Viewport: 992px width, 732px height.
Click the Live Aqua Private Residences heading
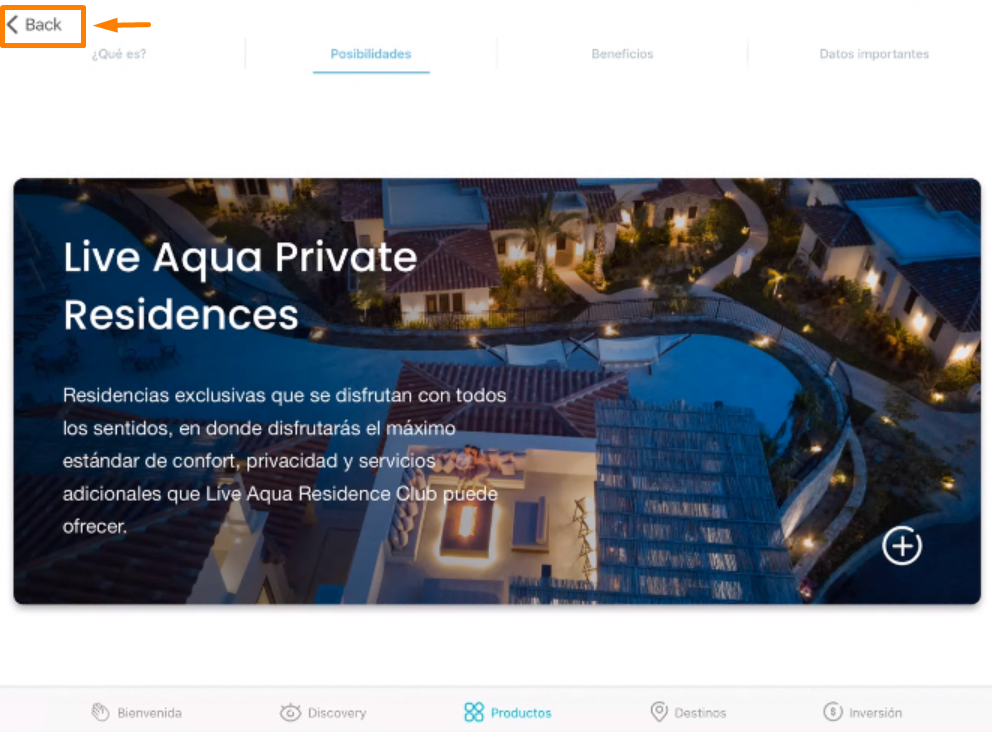click(240, 286)
